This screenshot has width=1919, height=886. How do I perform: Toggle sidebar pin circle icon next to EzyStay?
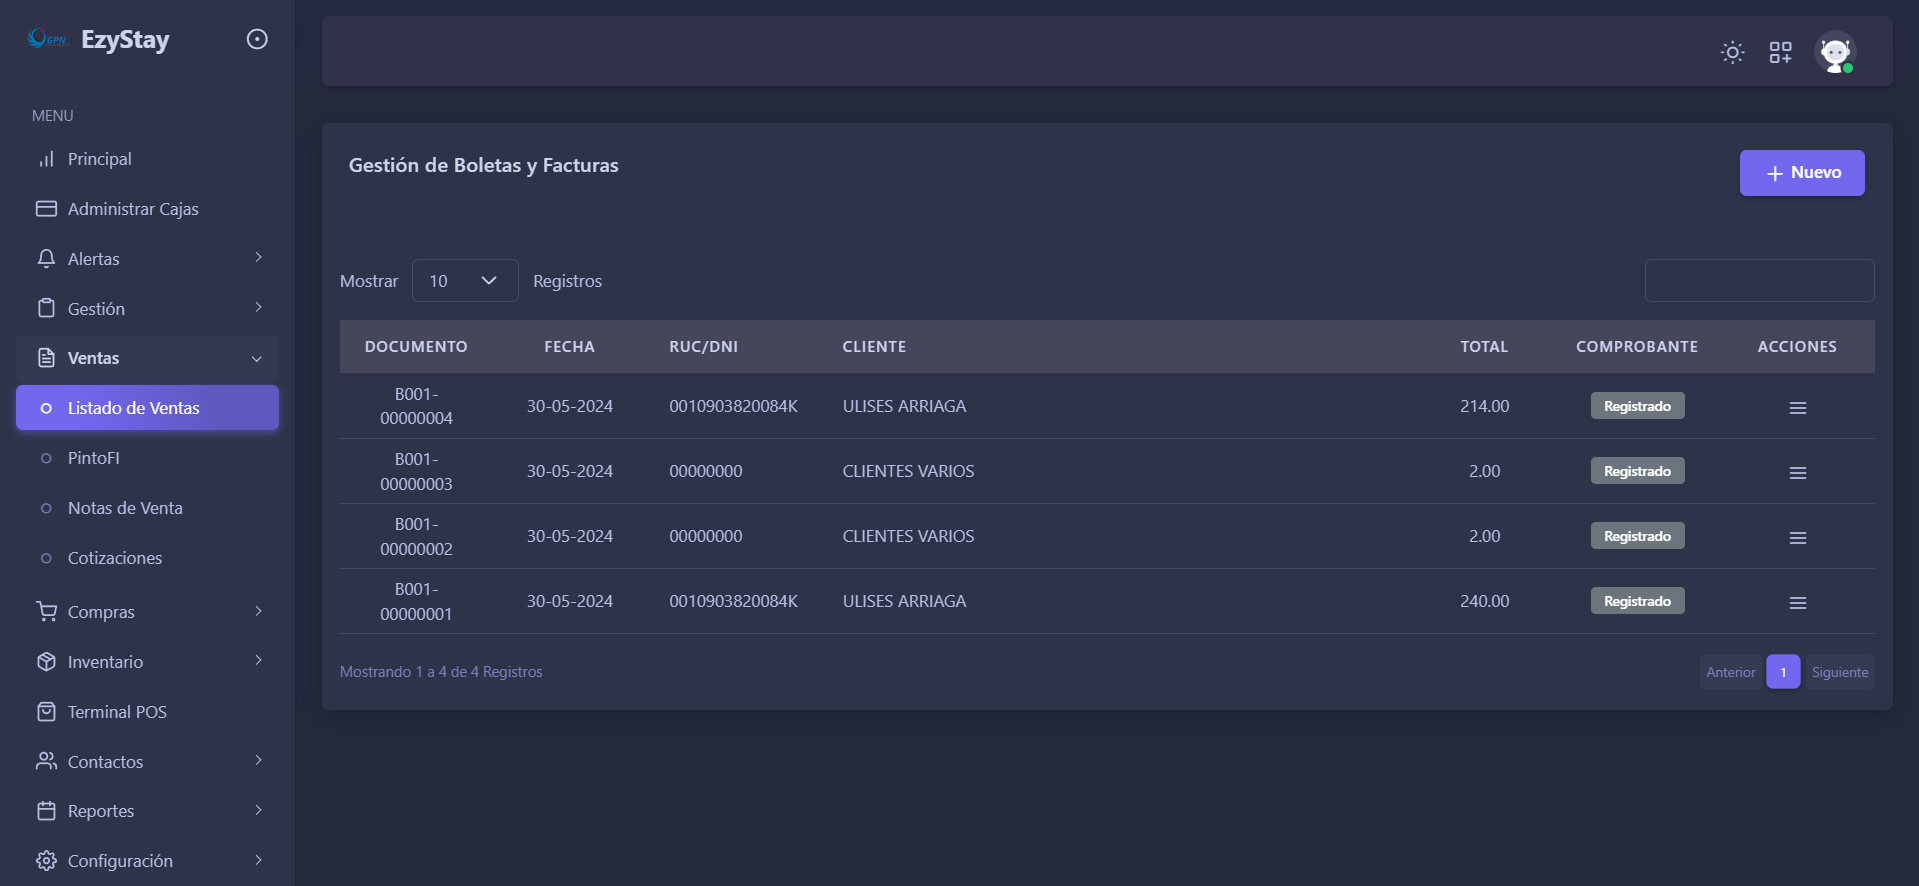coord(257,39)
